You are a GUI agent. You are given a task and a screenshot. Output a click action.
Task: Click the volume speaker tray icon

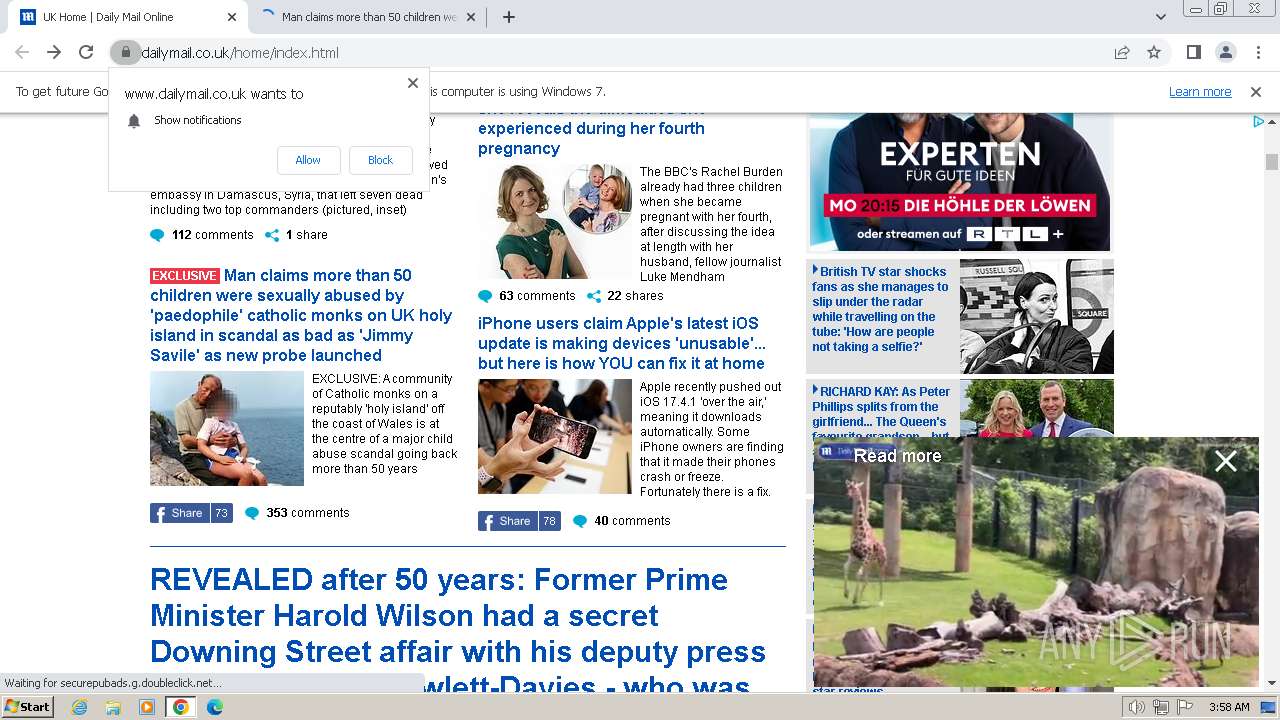pos(1137,707)
